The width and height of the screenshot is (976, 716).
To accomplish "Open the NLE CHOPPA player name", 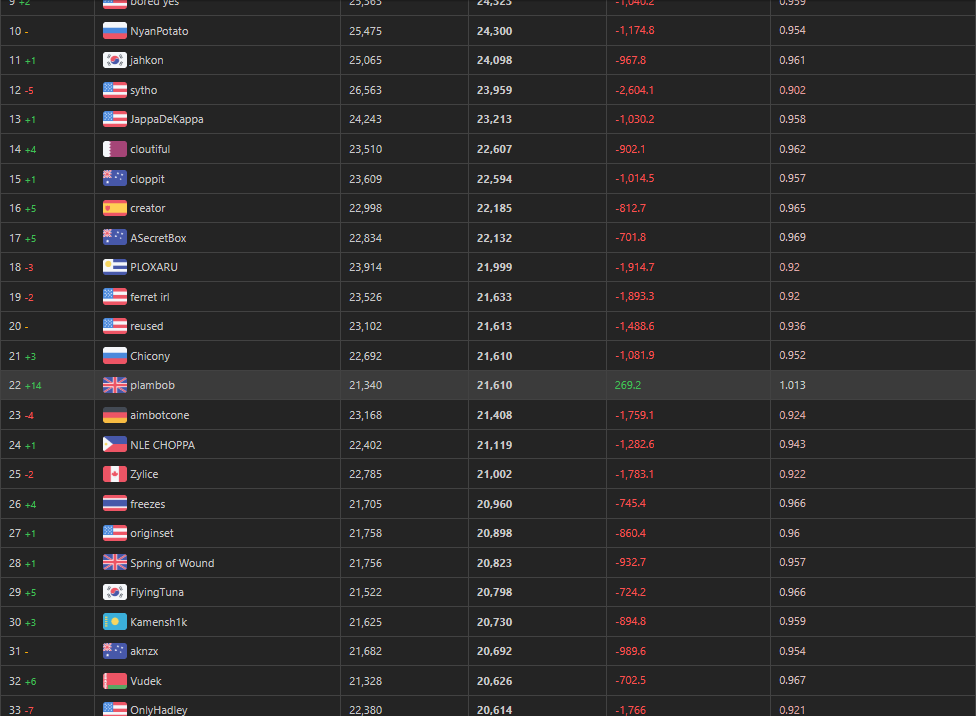I will pos(162,445).
